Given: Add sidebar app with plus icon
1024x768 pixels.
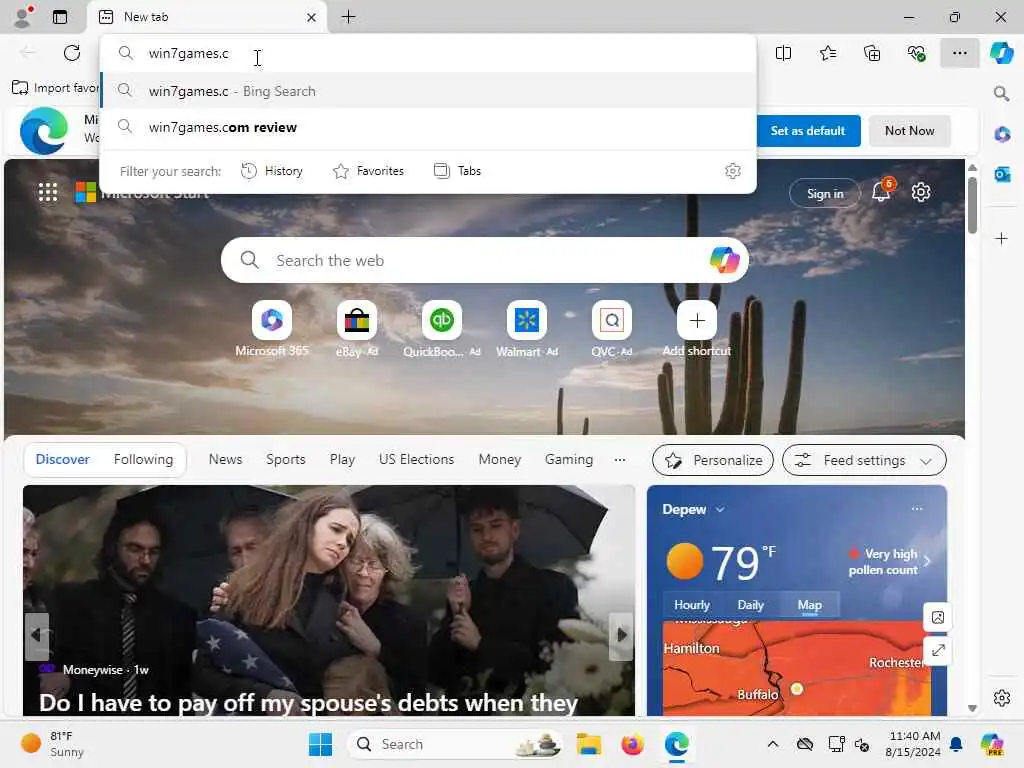Looking at the screenshot, I should [x=1002, y=238].
